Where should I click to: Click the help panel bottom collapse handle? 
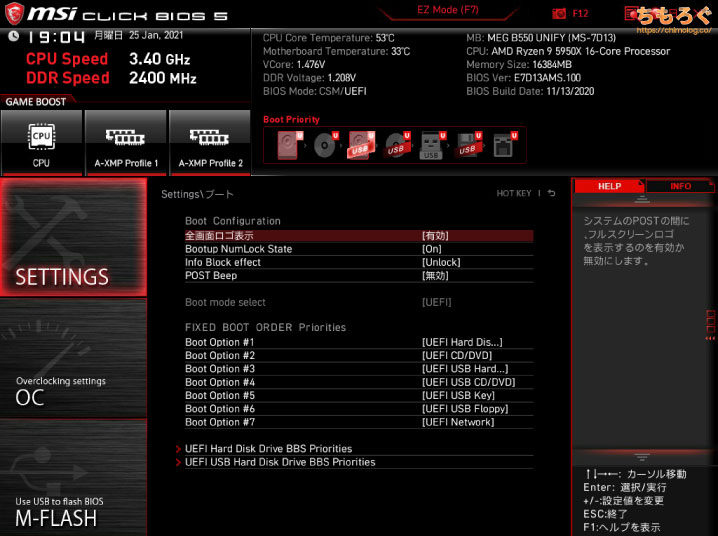(642, 457)
